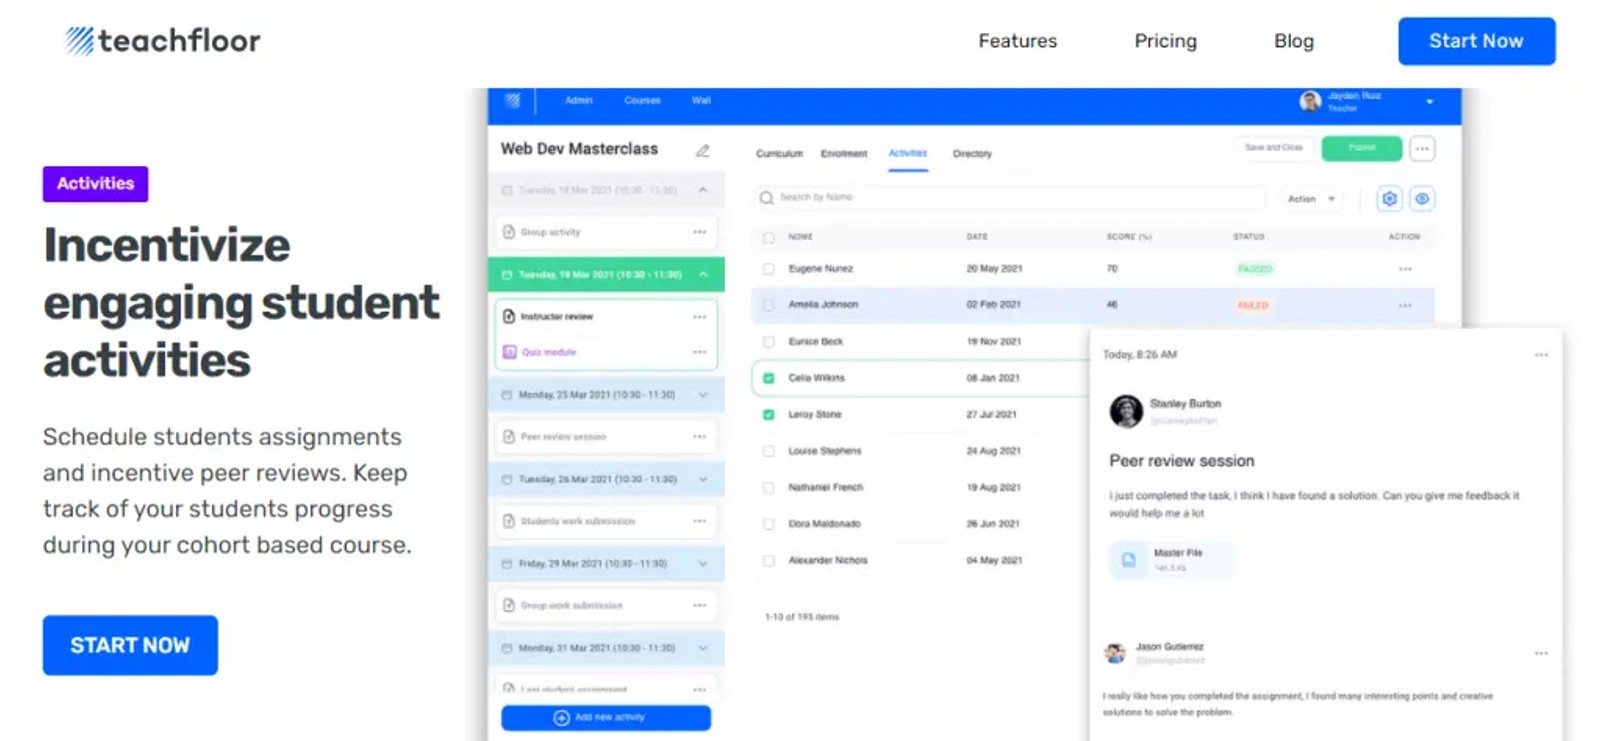Open options for Instructor review item
The image size is (1600, 741).
[x=699, y=317]
